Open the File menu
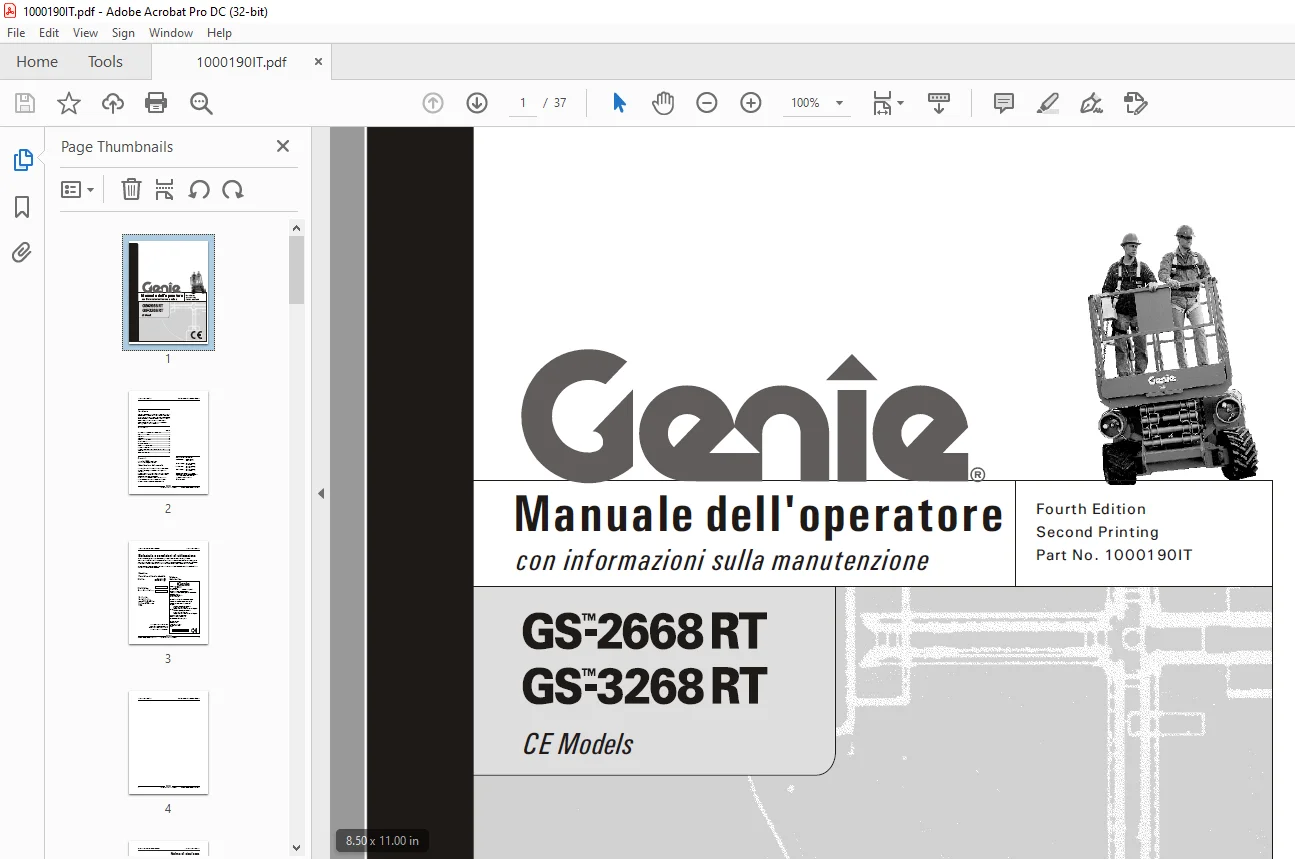This screenshot has height=859, width=1295. 16,33
